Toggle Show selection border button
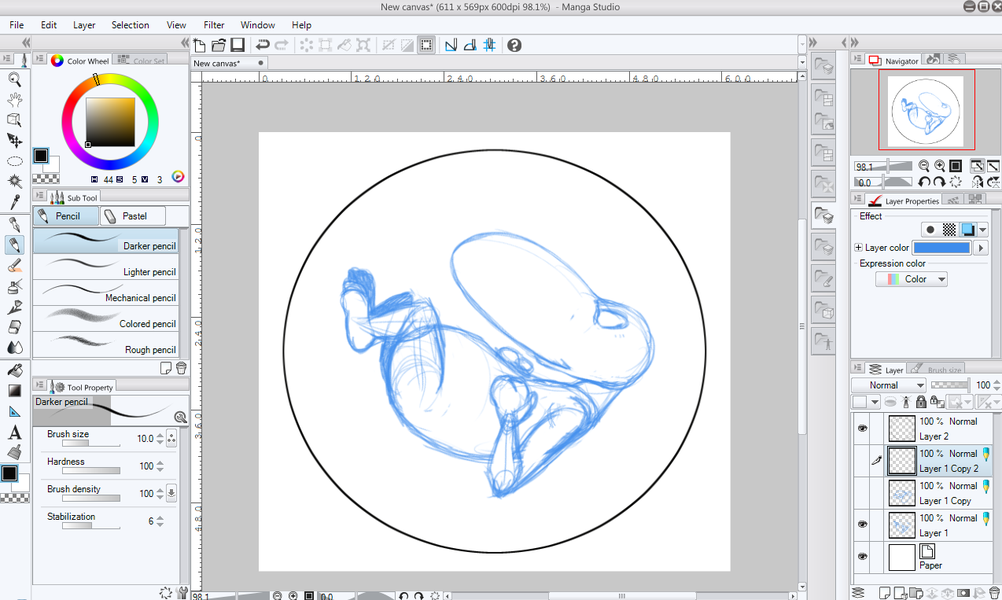 click(x=426, y=45)
